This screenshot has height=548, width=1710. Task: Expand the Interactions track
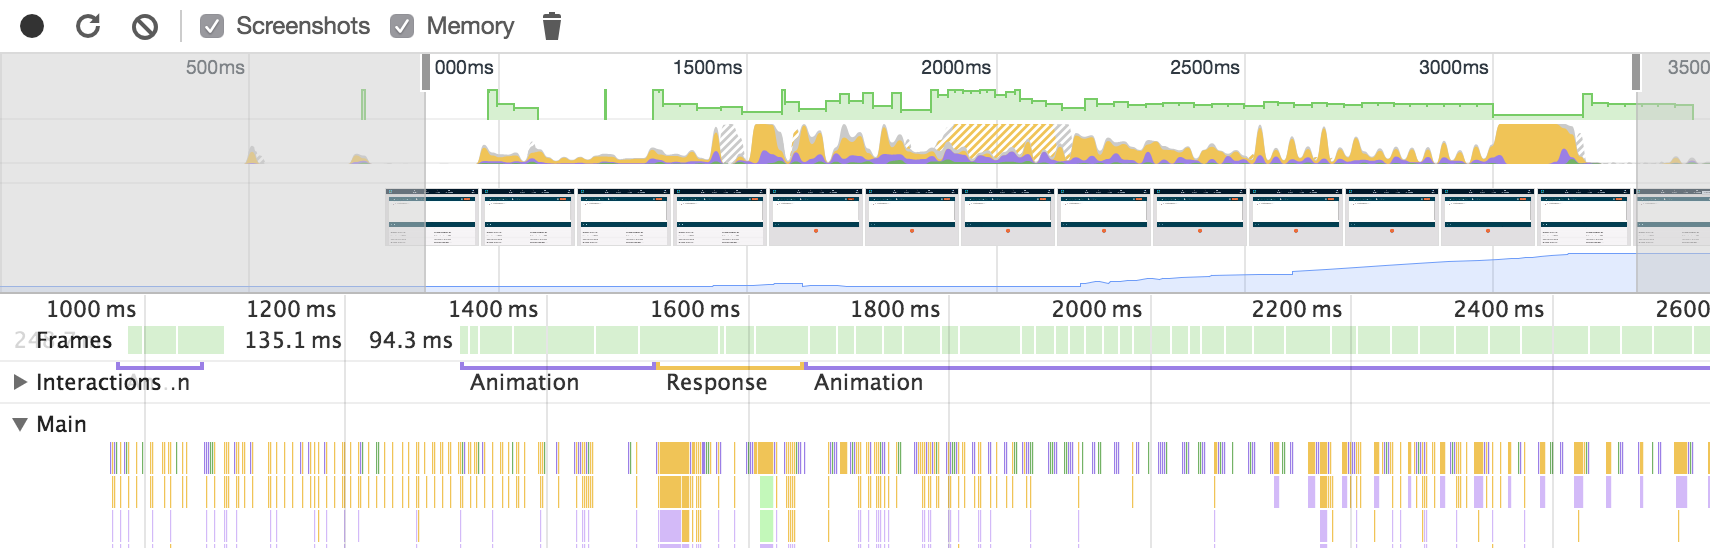(20, 382)
